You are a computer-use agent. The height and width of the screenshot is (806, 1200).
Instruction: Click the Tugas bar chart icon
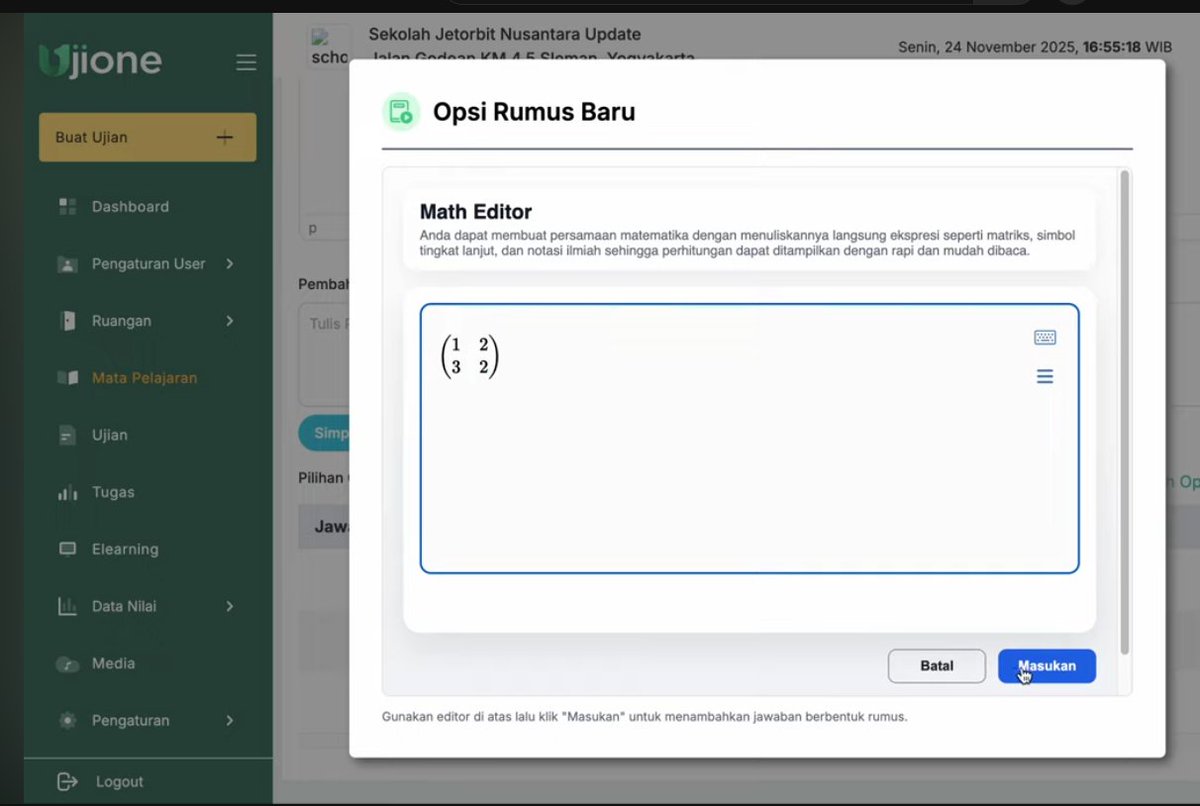[68, 492]
